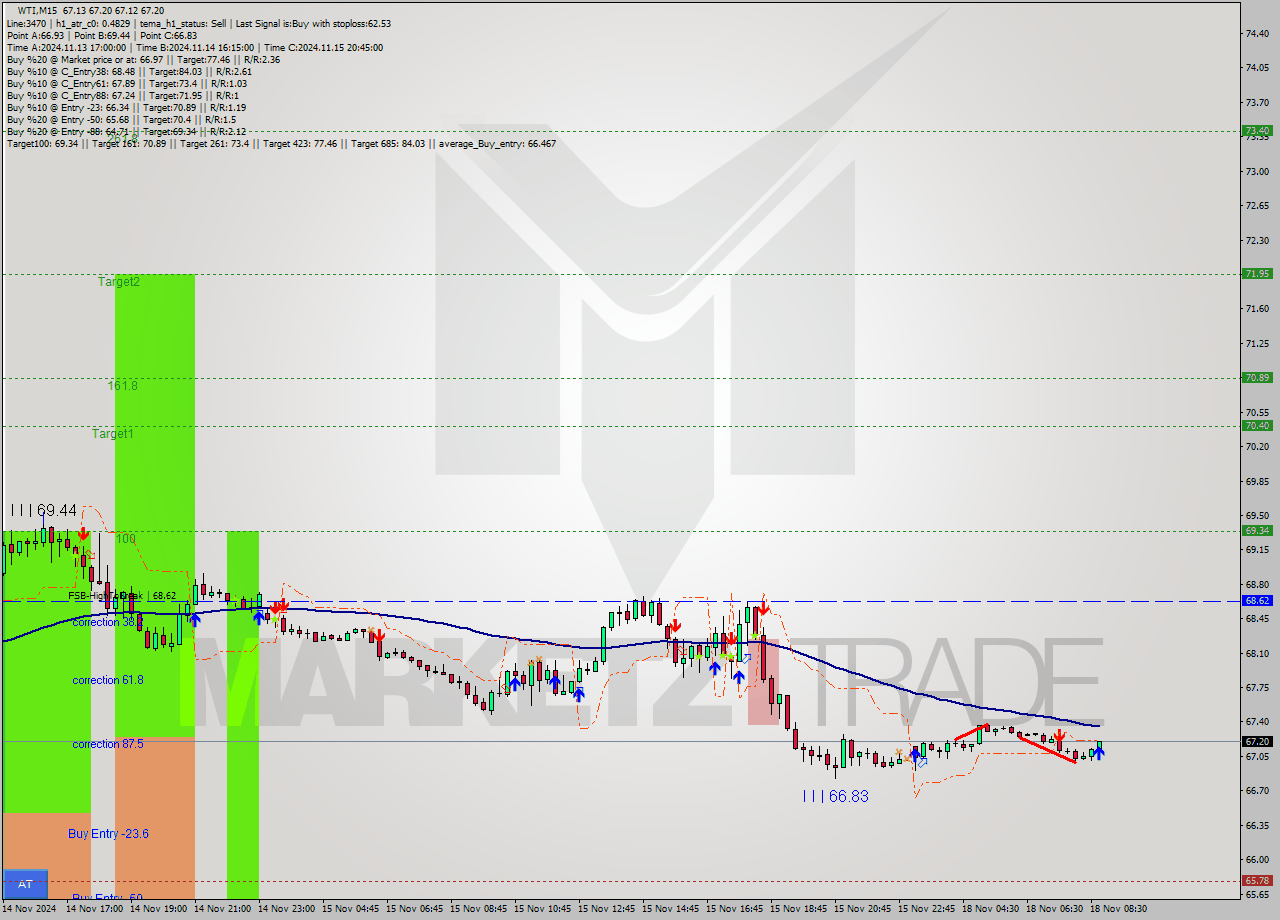Viewport: 1280px width, 920px height.
Task: Select the red 65.78 price tag
Action: coord(1256,881)
